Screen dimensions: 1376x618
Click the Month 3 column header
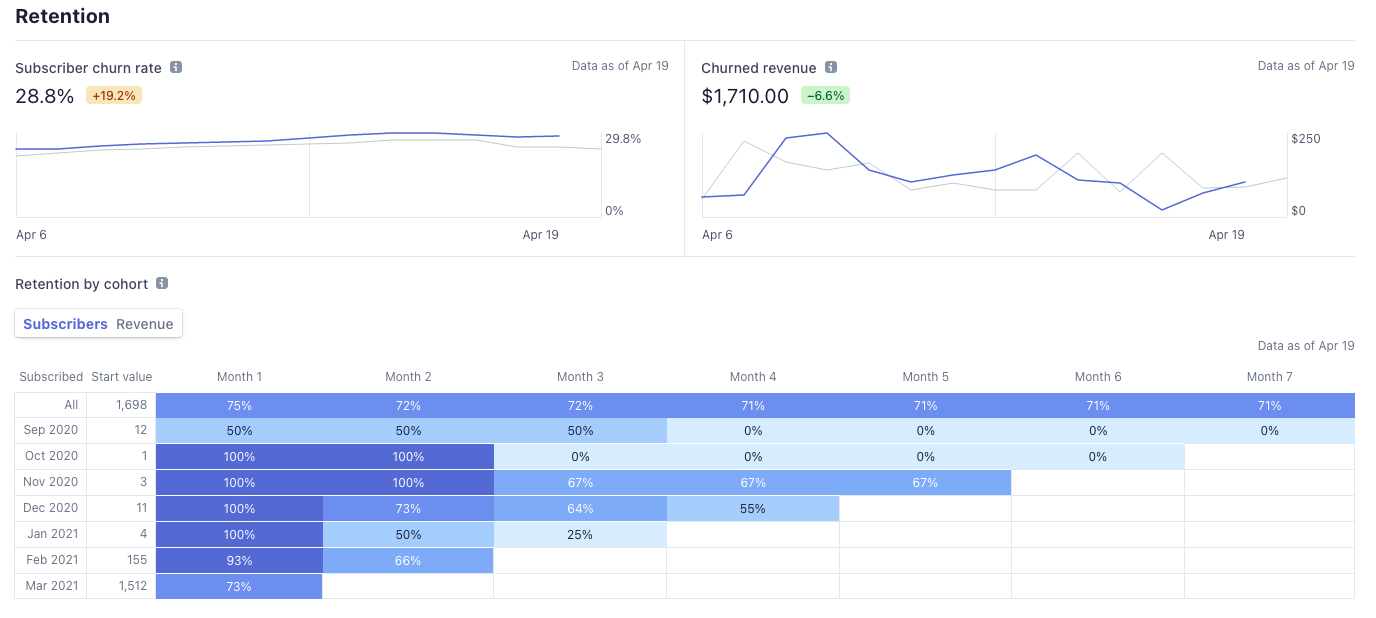(x=581, y=377)
